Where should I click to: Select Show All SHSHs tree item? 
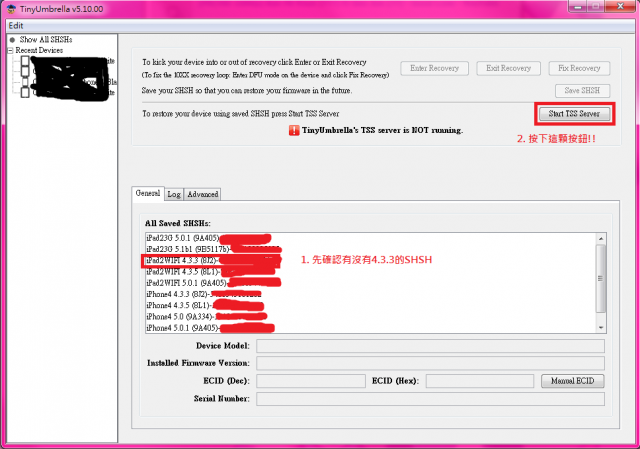[x=46, y=40]
